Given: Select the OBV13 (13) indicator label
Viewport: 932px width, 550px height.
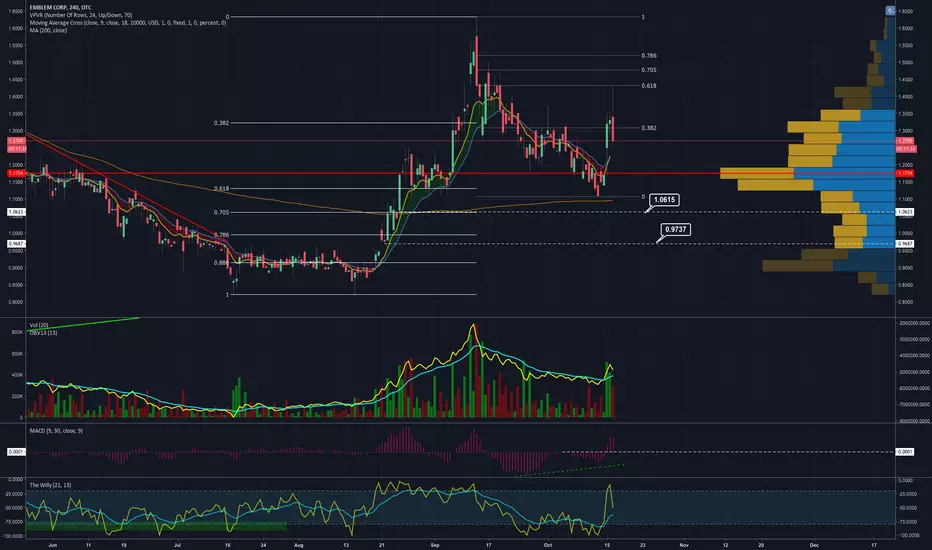Looking at the screenshot, I should click(x=43, y=333).
